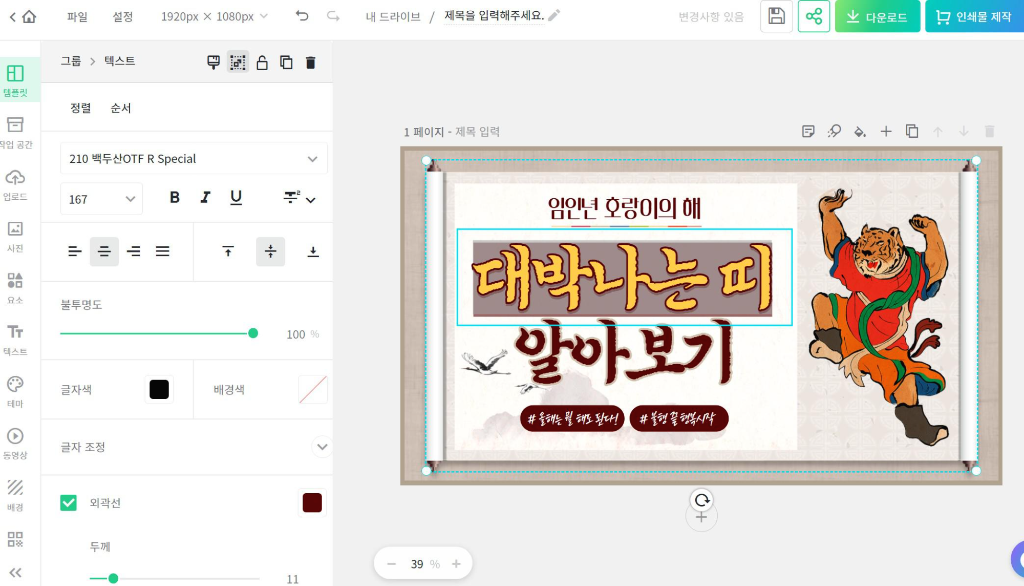Open the 사진 sidebar panel
The image size is (1024, 586).
(x=16, y=236)
